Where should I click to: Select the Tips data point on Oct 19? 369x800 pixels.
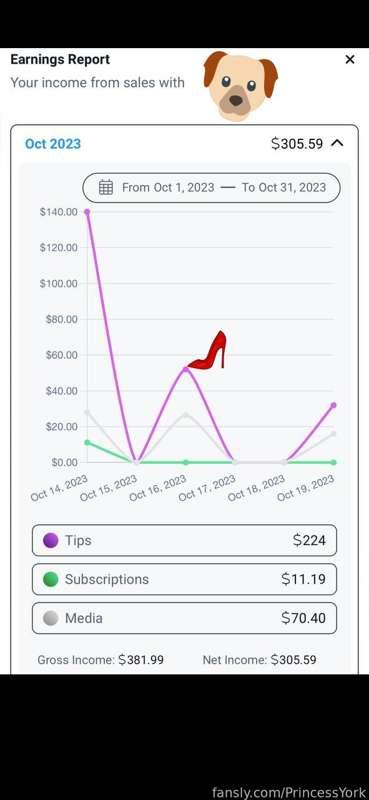[334, 405]
